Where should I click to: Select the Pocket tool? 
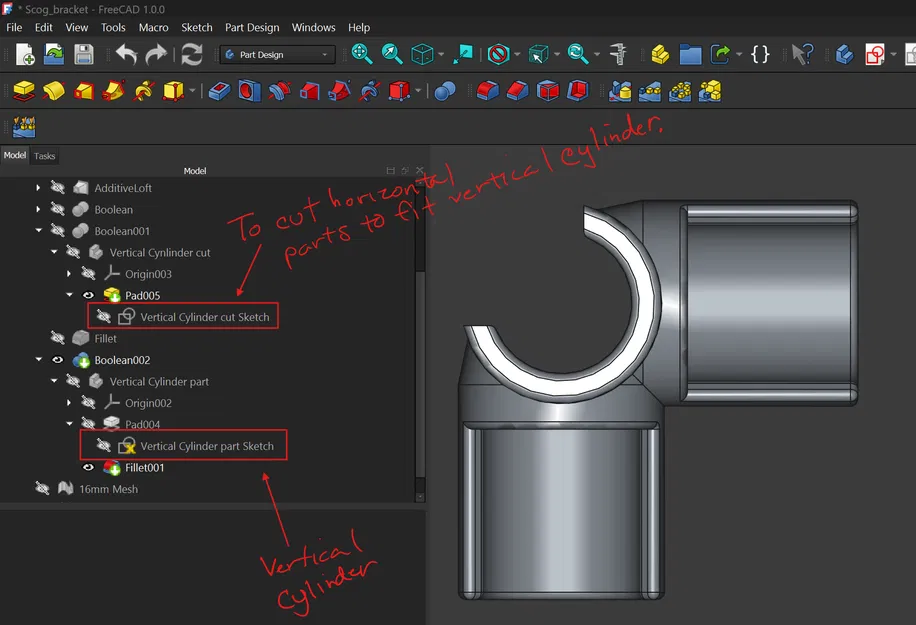pyautogui.click(x=220, y=91)
